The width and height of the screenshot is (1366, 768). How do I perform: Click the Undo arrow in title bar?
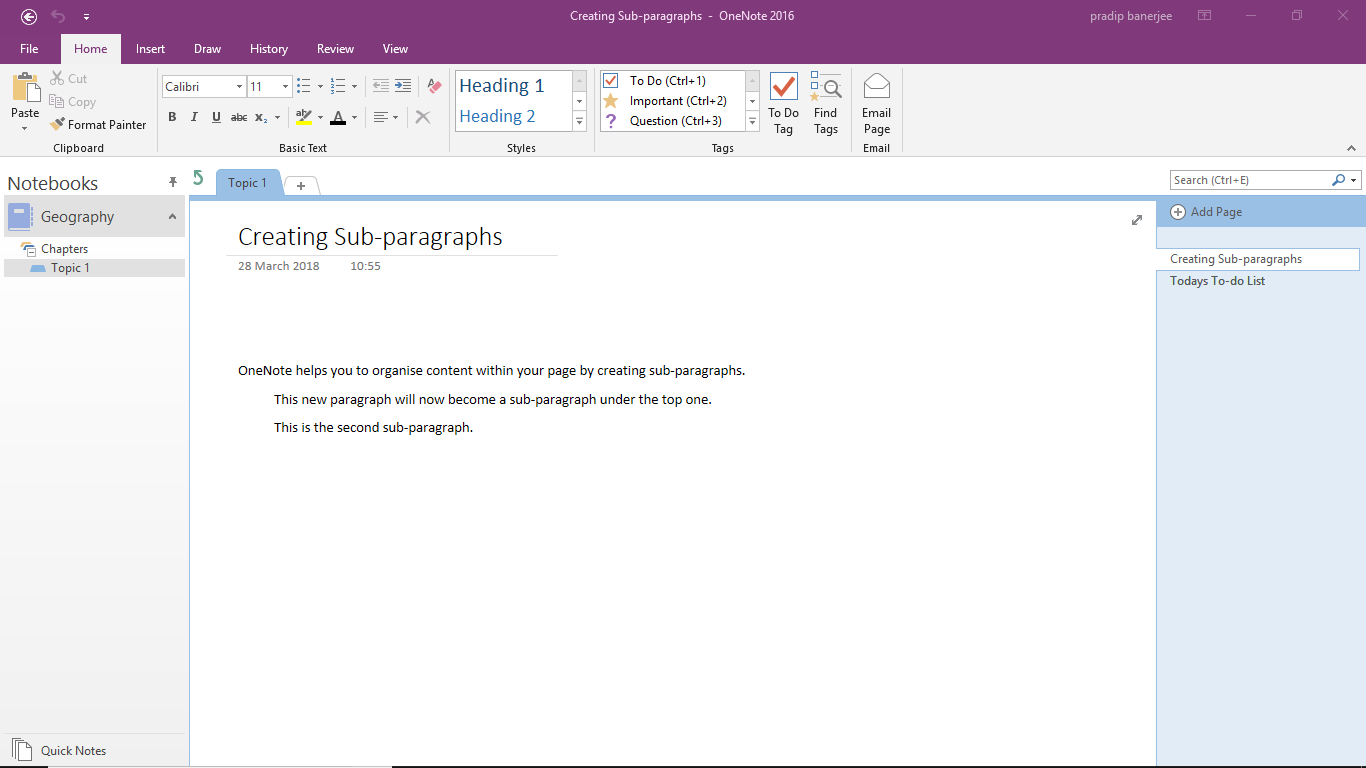58,16
